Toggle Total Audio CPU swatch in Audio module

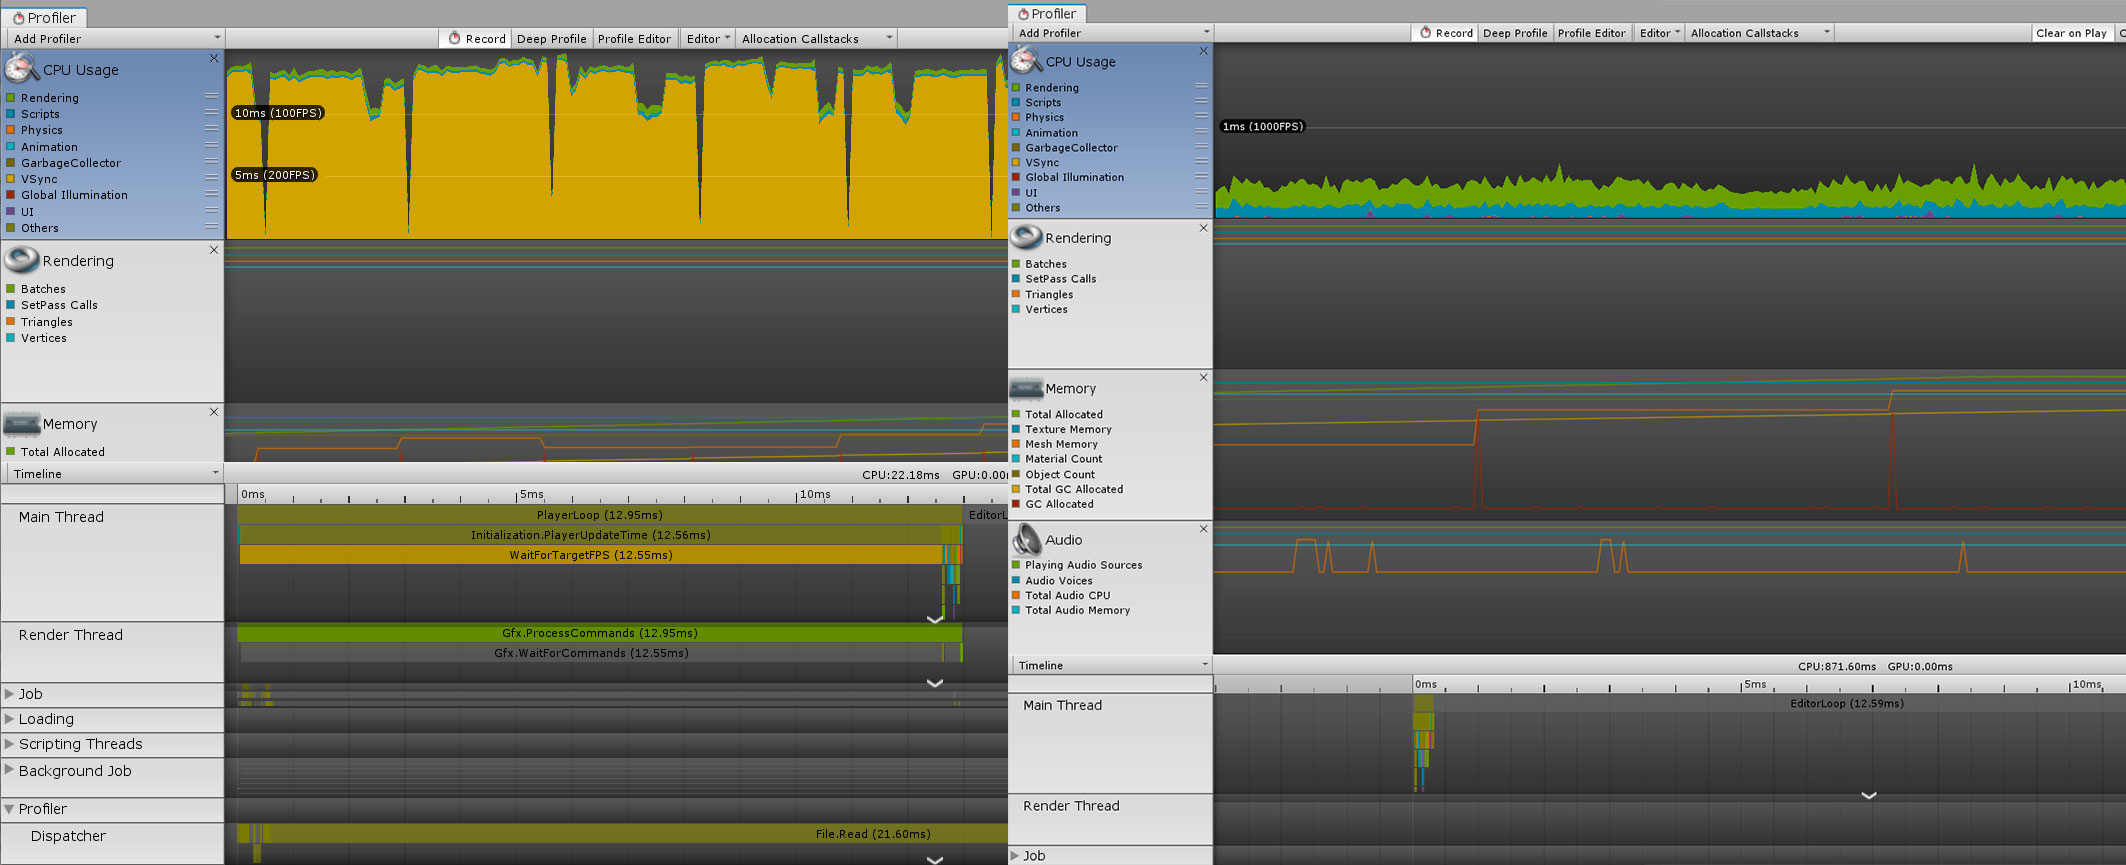click(x=1016, y=595)
